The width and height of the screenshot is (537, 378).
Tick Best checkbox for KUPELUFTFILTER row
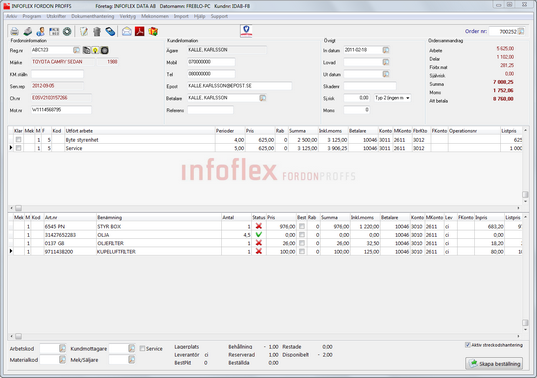point(302,251)
